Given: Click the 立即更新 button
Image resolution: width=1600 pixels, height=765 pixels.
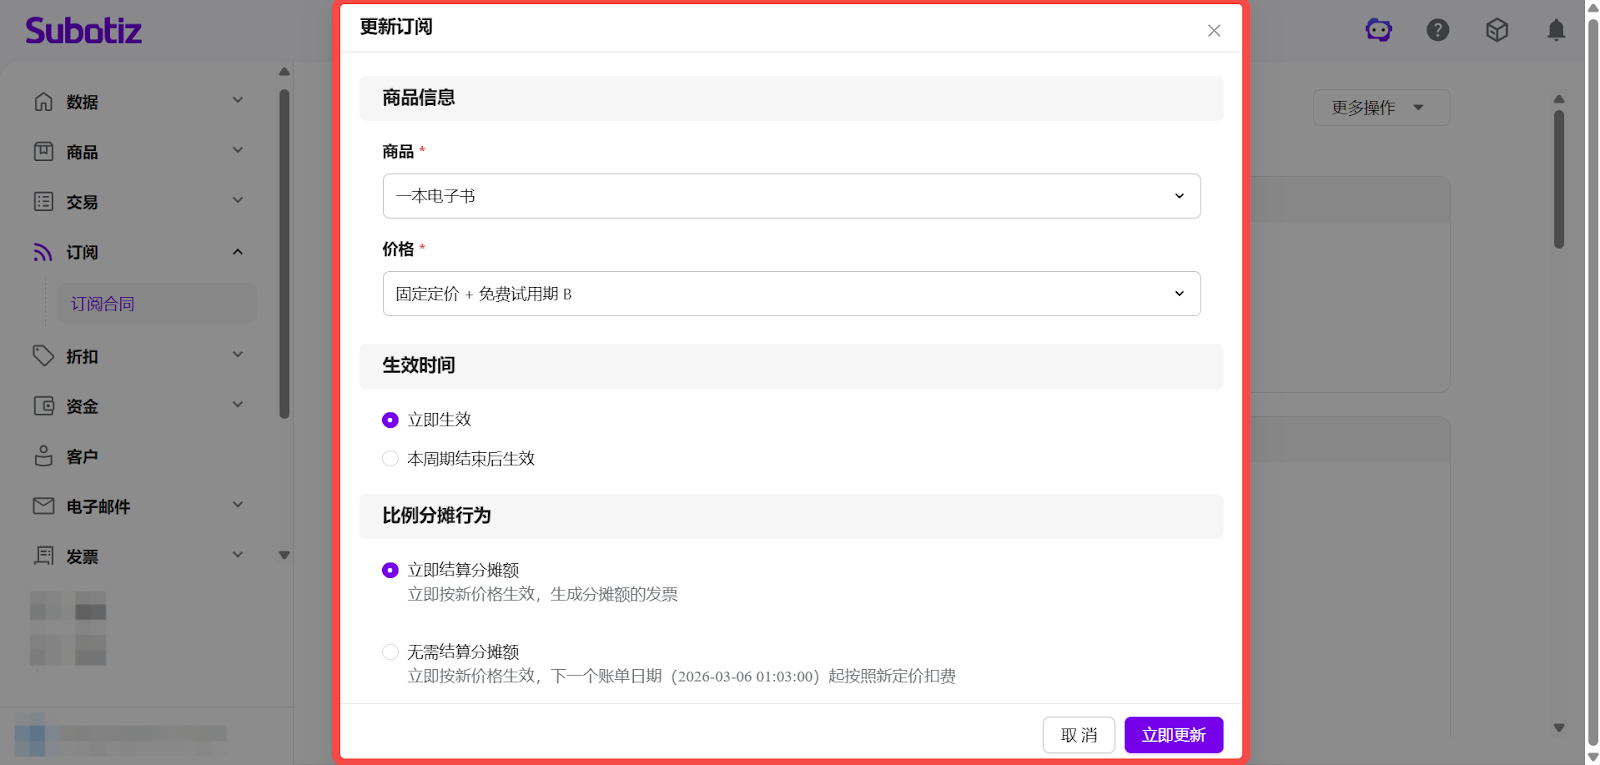Looking at the screenshot, I should [x=1173, y=735].
